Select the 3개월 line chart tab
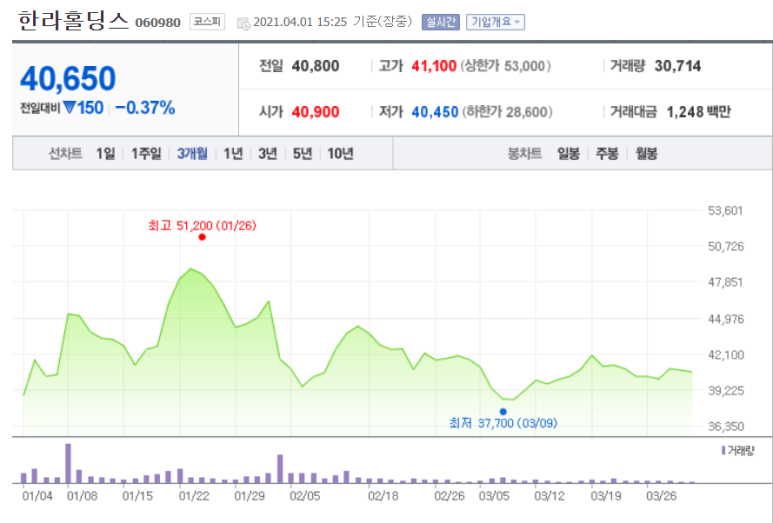Image resolution: width=773 pixels, height=523 pixels. coord(192,153)
